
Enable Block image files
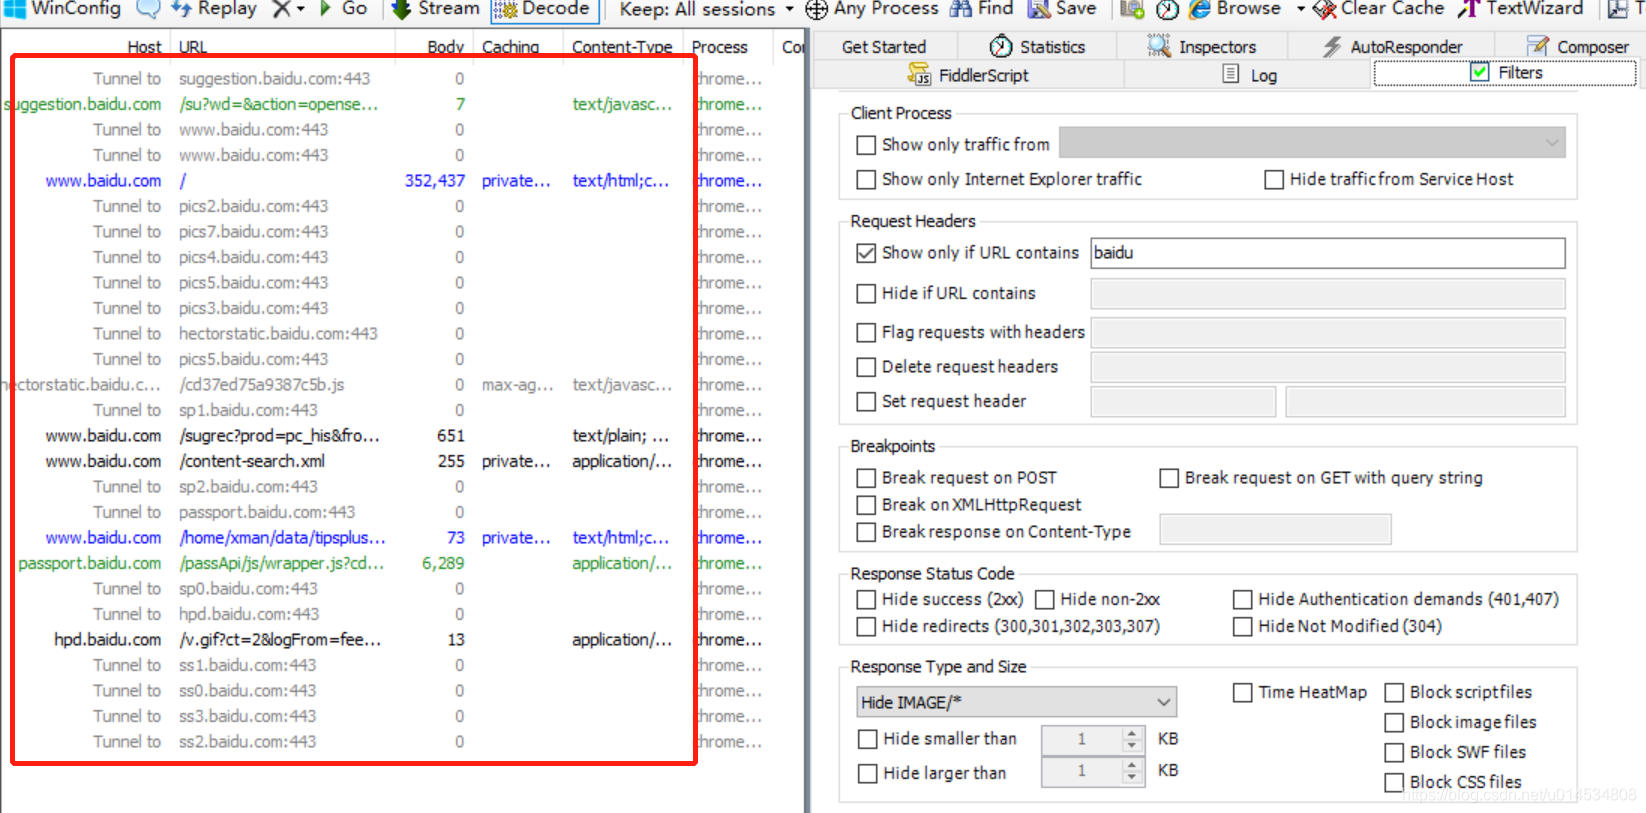1394,723
